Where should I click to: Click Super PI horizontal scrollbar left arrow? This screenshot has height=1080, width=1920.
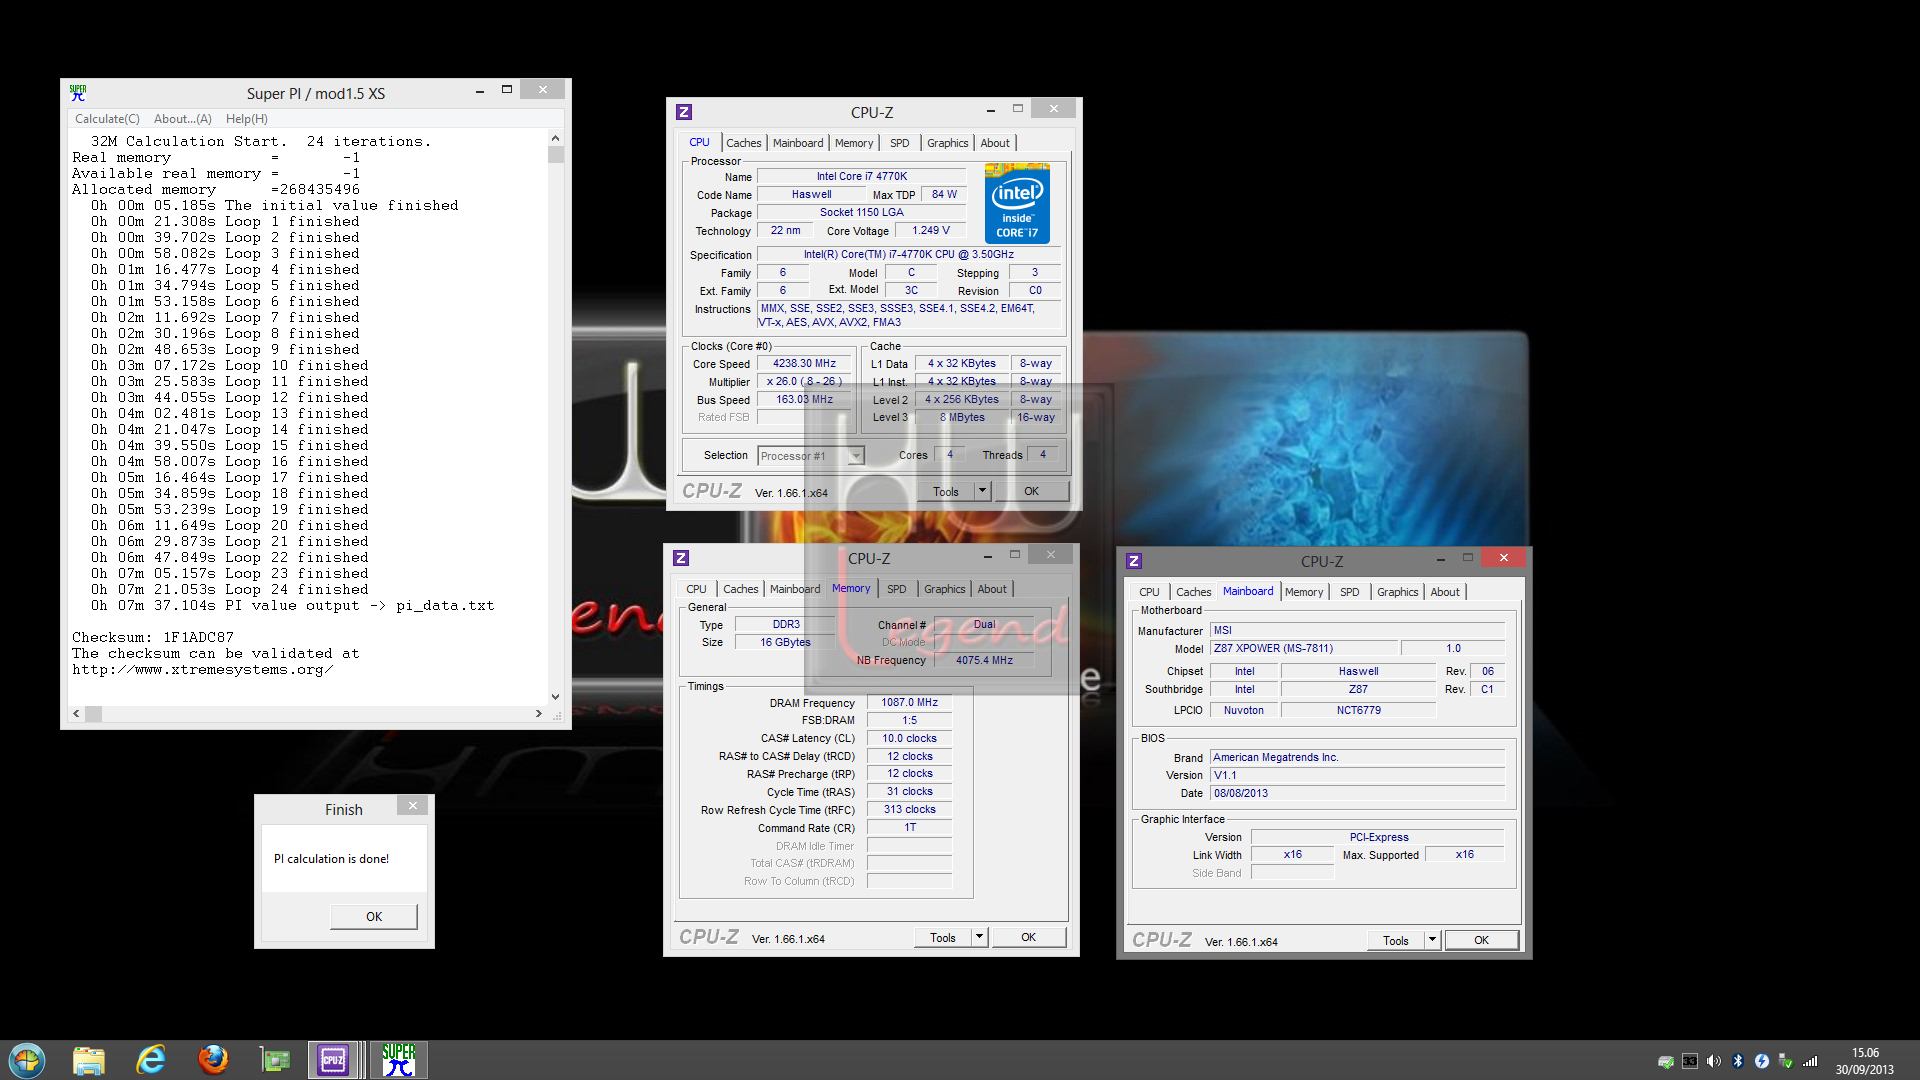(x=76, y=714)
